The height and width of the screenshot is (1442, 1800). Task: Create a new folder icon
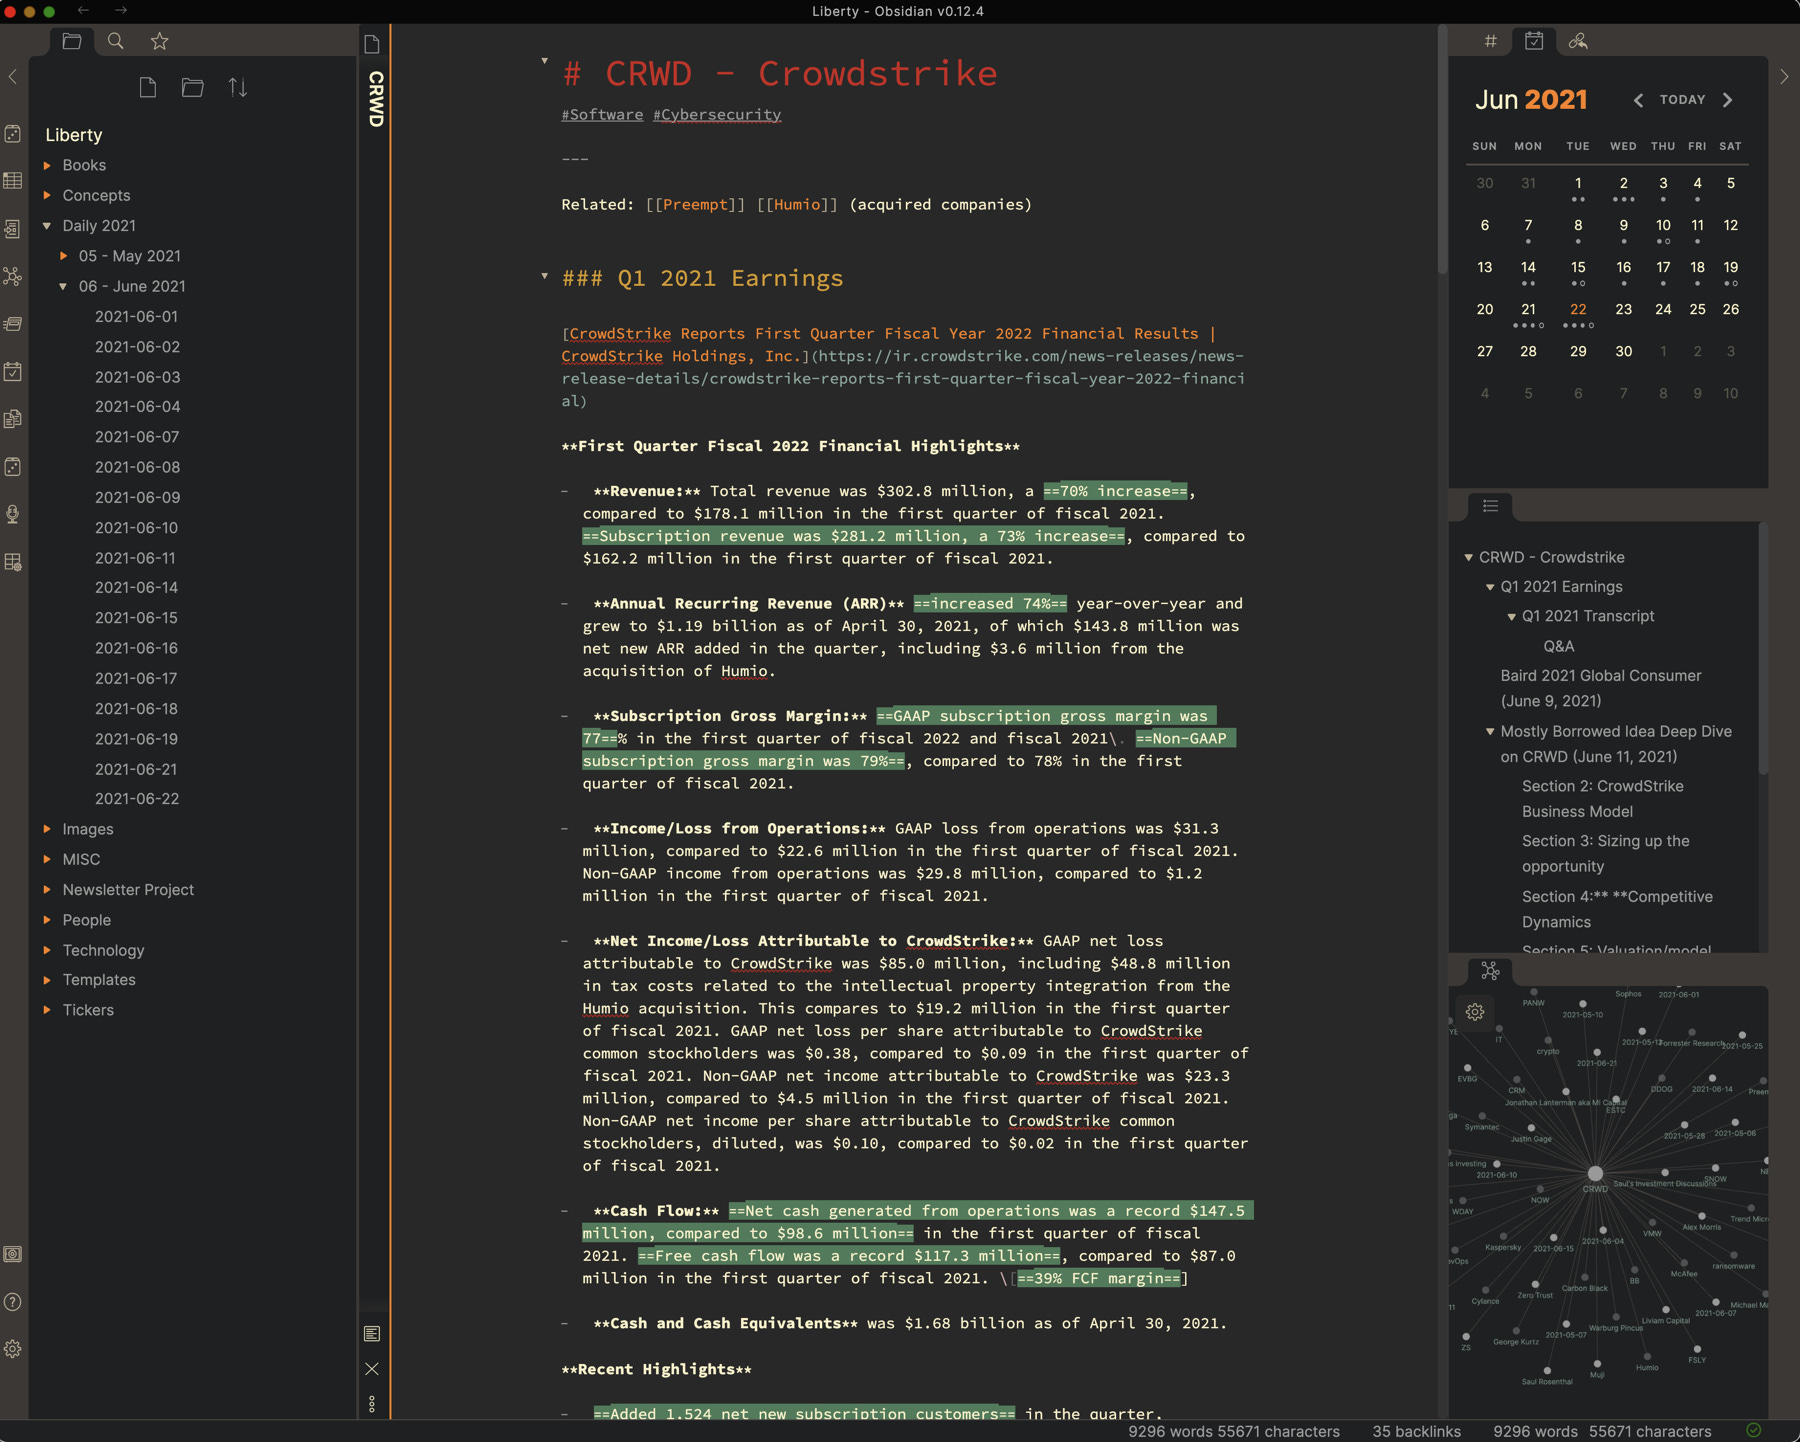point(193,88)
